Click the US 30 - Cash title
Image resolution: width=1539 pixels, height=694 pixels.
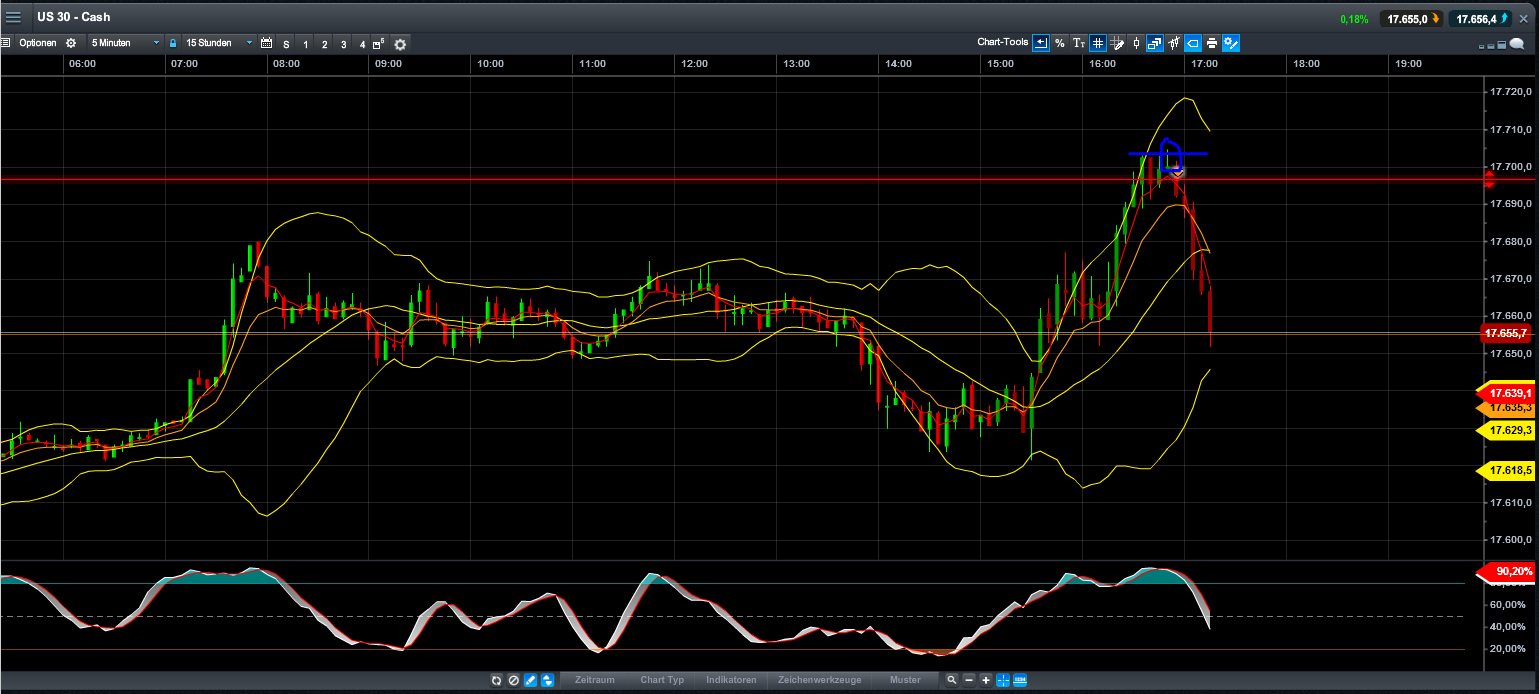click(x=74, y=17)
